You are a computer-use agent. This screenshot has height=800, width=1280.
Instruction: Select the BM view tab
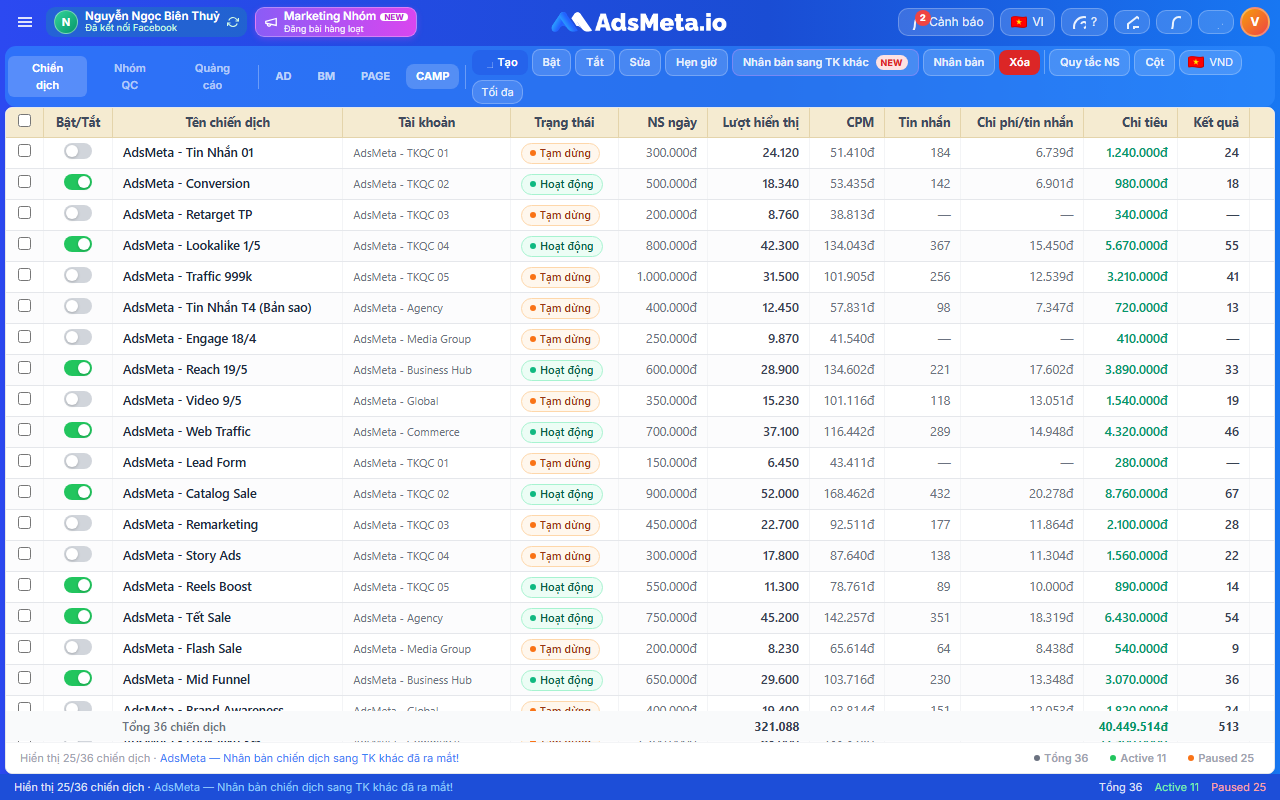(x=326, y=76)
